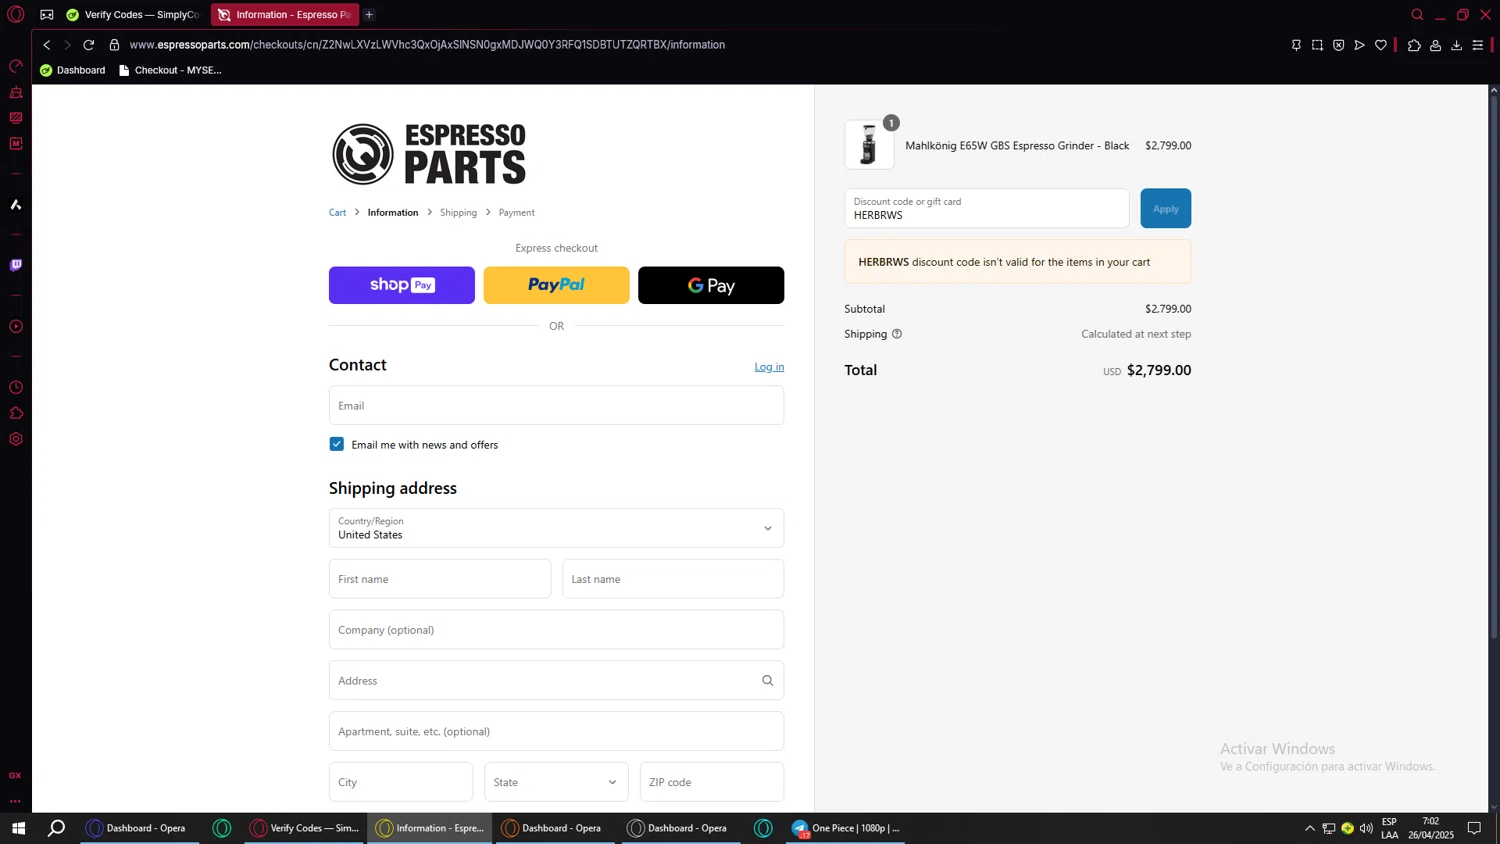Image resolution: width=1500 pixels, height=844 pixels.
Task: Open the Opera GX main menu logo
Action: [16, 15]
